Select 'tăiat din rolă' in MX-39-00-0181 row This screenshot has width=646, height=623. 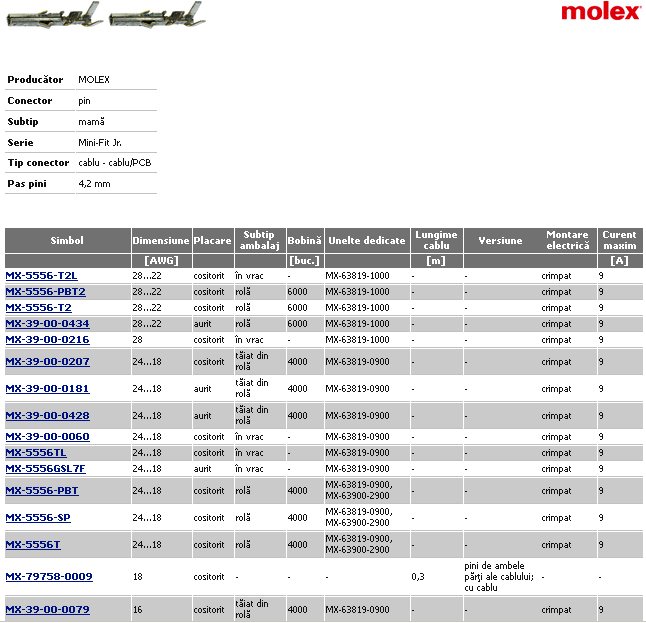tap(252, 389)
